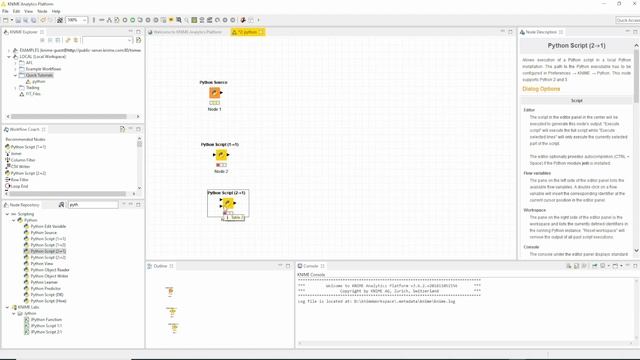The image size is (640, 360).
Task: Open the Node menu
Action: (42, 11)
